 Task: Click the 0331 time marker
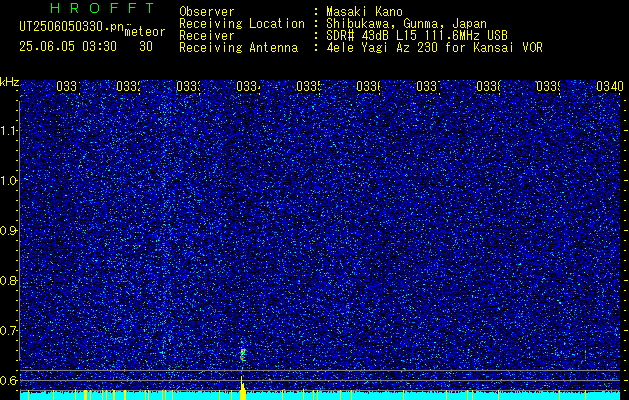pyautogui.click(x=68, y=86)
